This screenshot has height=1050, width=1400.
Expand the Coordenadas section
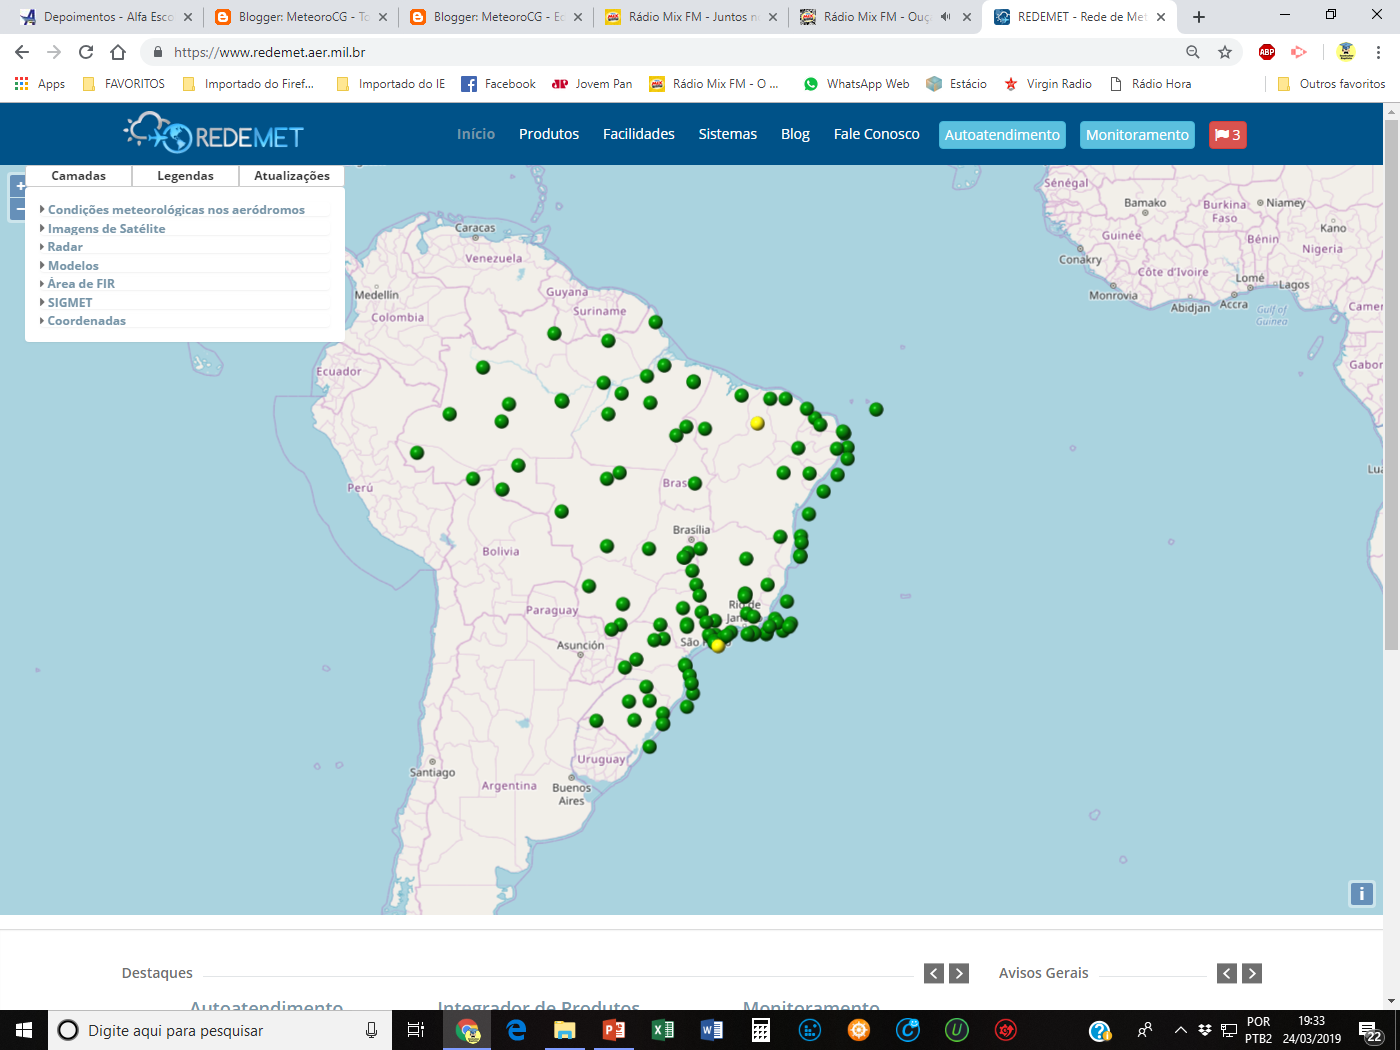pyautogui.click(x=86, y=320)
